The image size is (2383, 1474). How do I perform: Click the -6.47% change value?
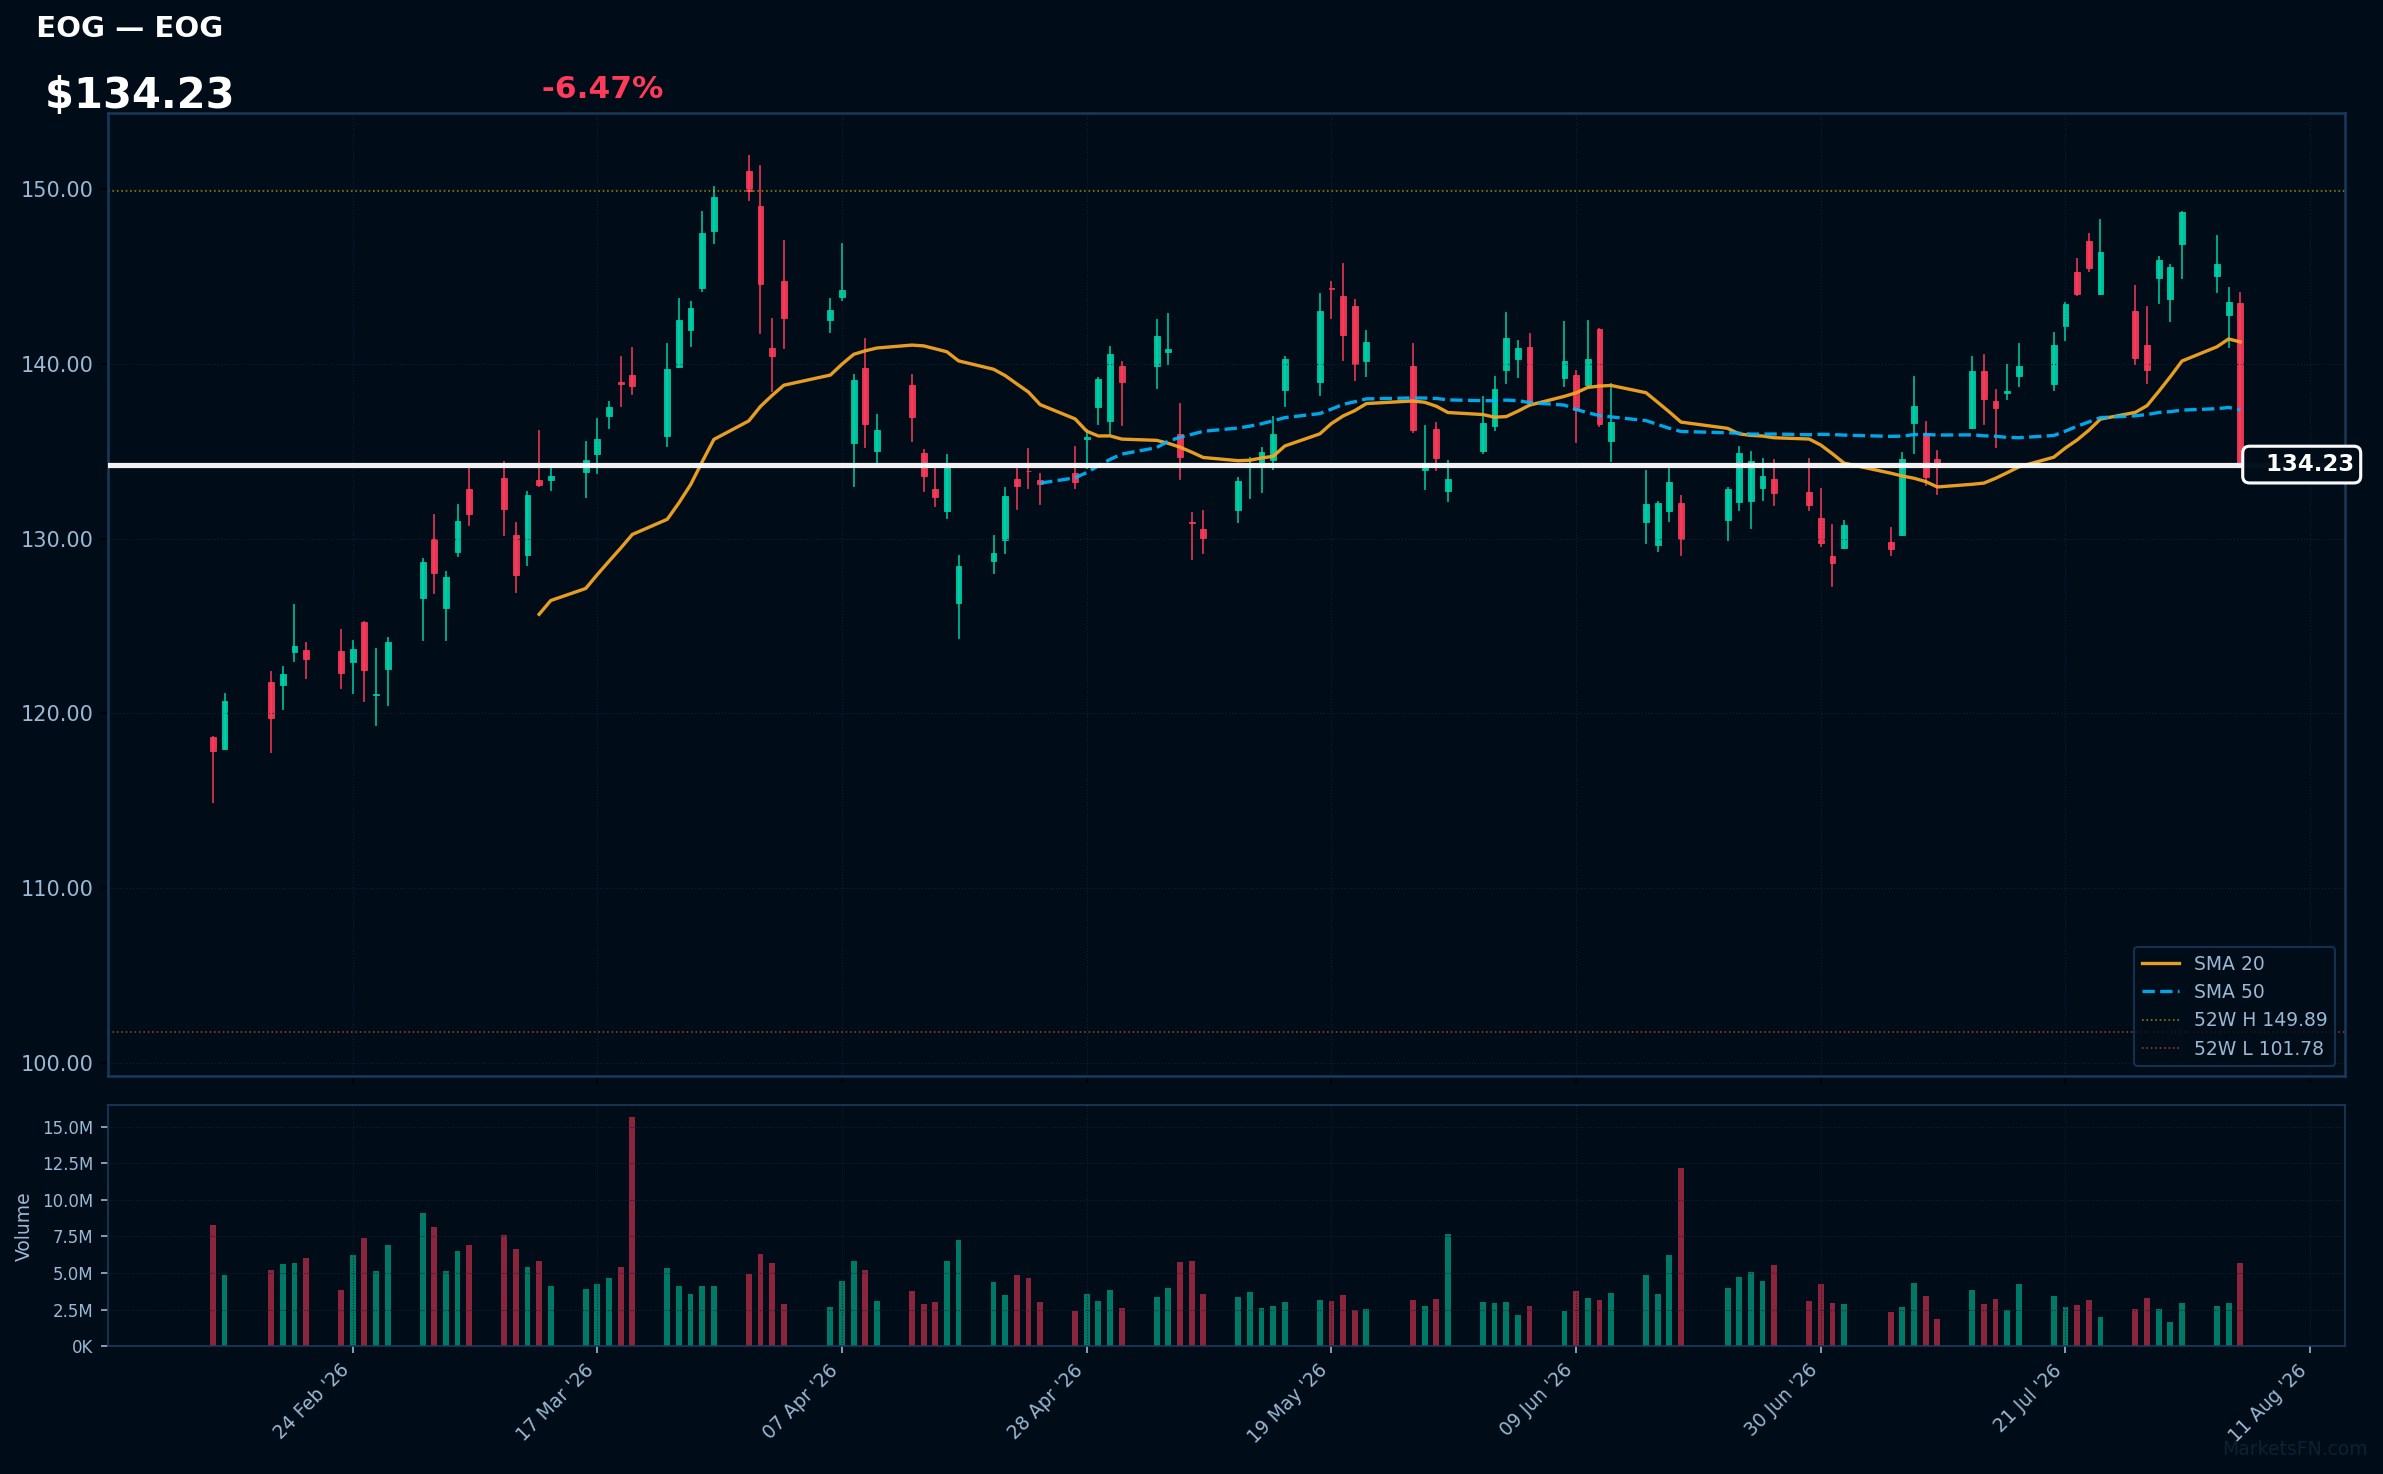pos(602,88)
